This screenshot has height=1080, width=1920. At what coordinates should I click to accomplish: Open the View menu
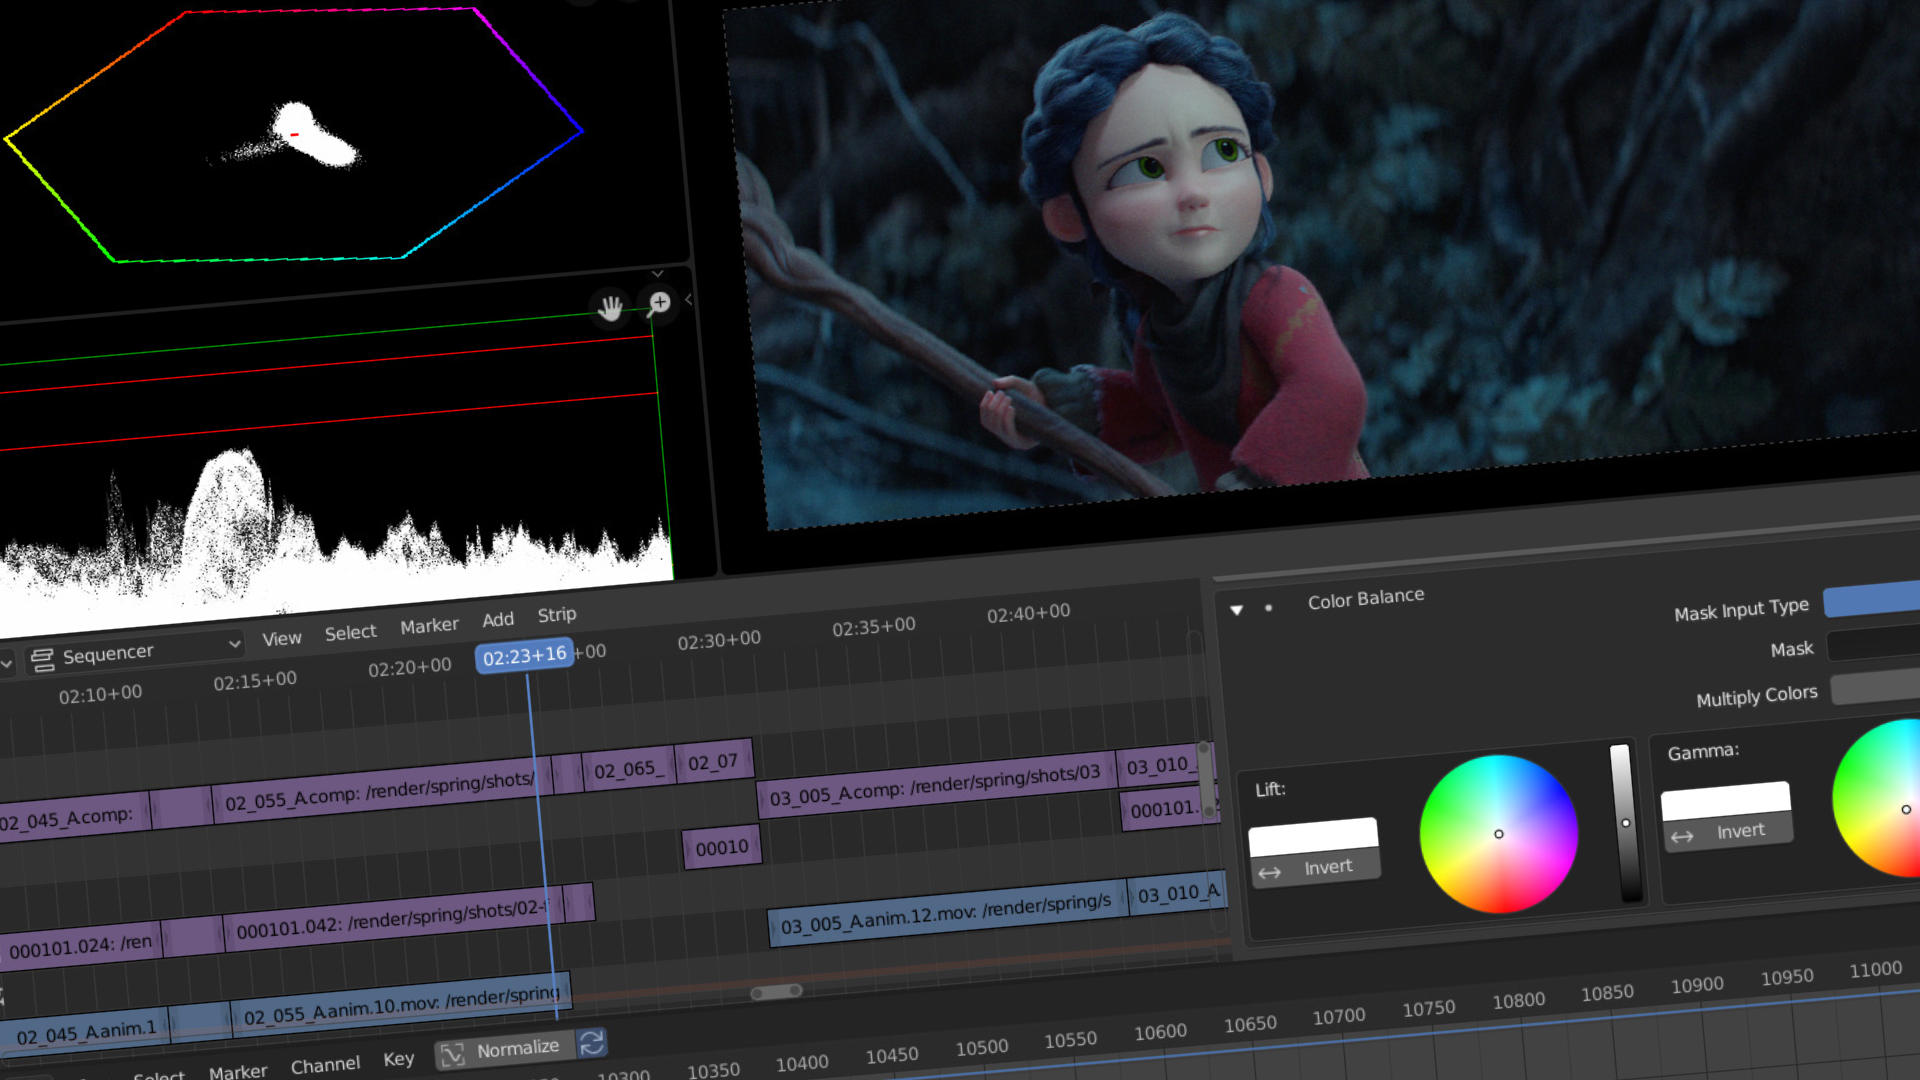(281, 637)
